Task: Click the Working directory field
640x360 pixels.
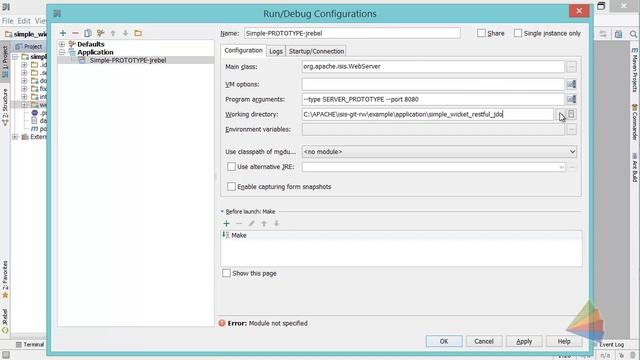Action: point(428,114)
